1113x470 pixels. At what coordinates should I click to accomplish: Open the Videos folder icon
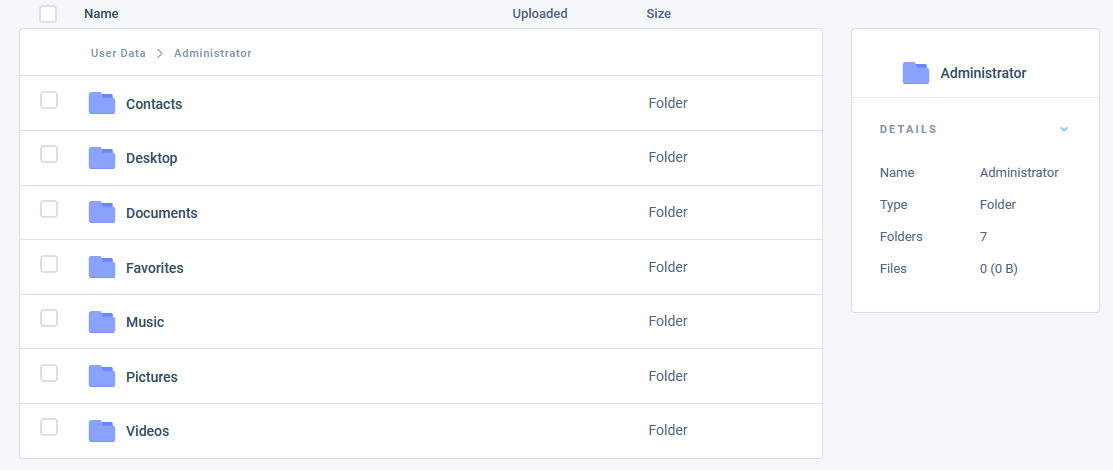[x=102, y=431]
